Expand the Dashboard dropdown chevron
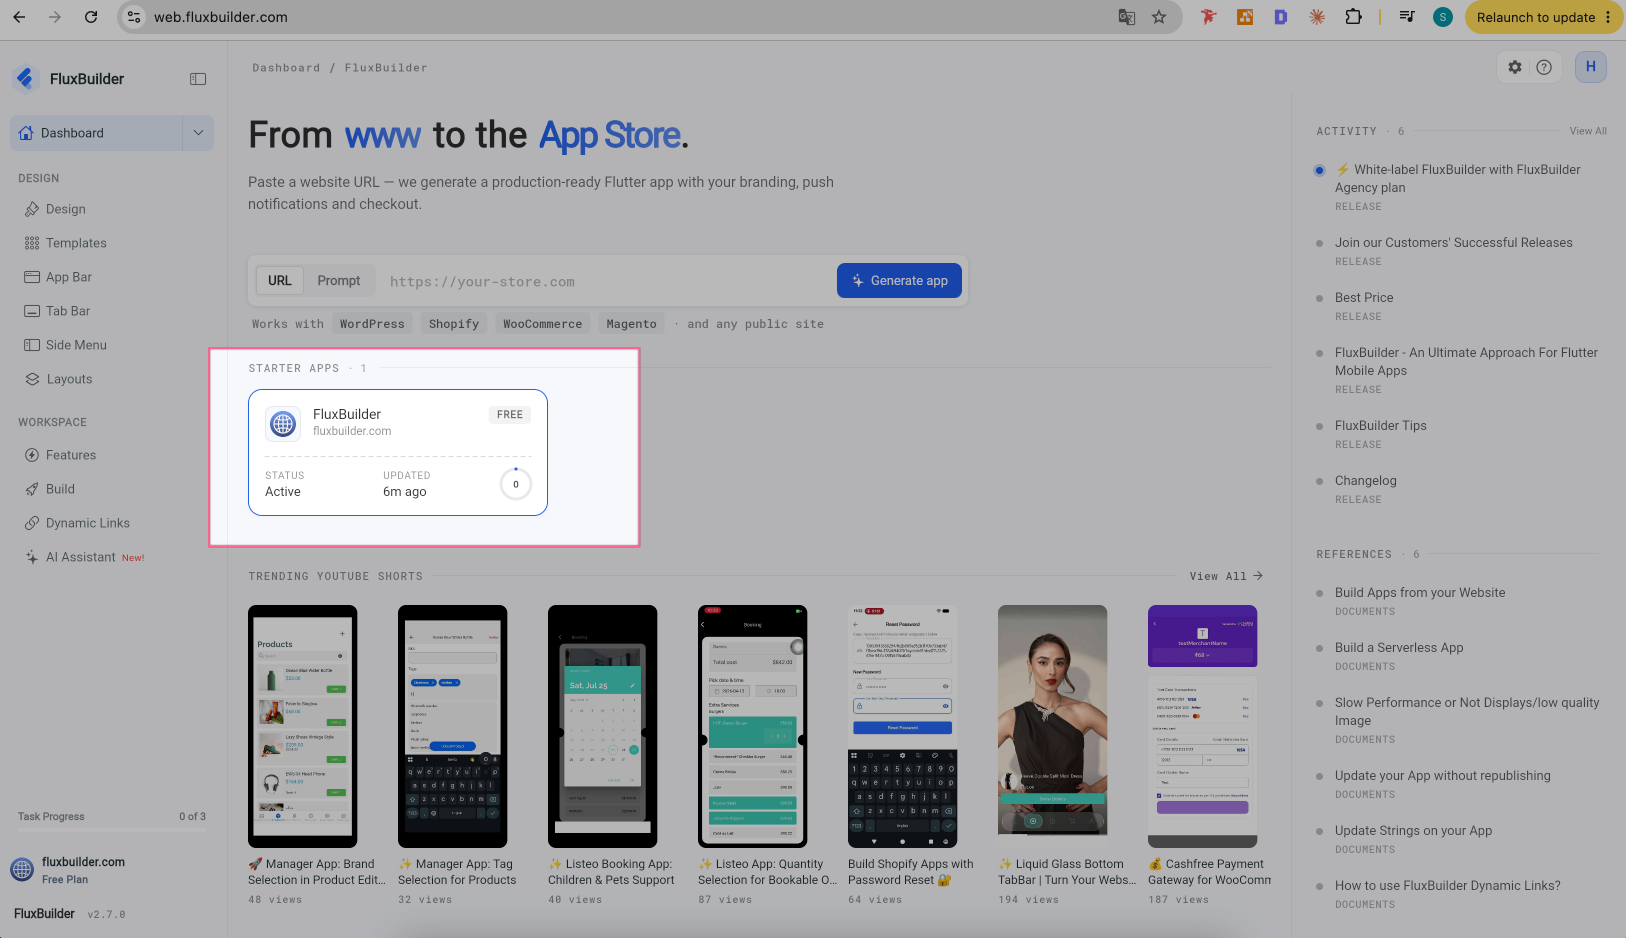This screenshot has width=1626, height=938. pos(198,133)
